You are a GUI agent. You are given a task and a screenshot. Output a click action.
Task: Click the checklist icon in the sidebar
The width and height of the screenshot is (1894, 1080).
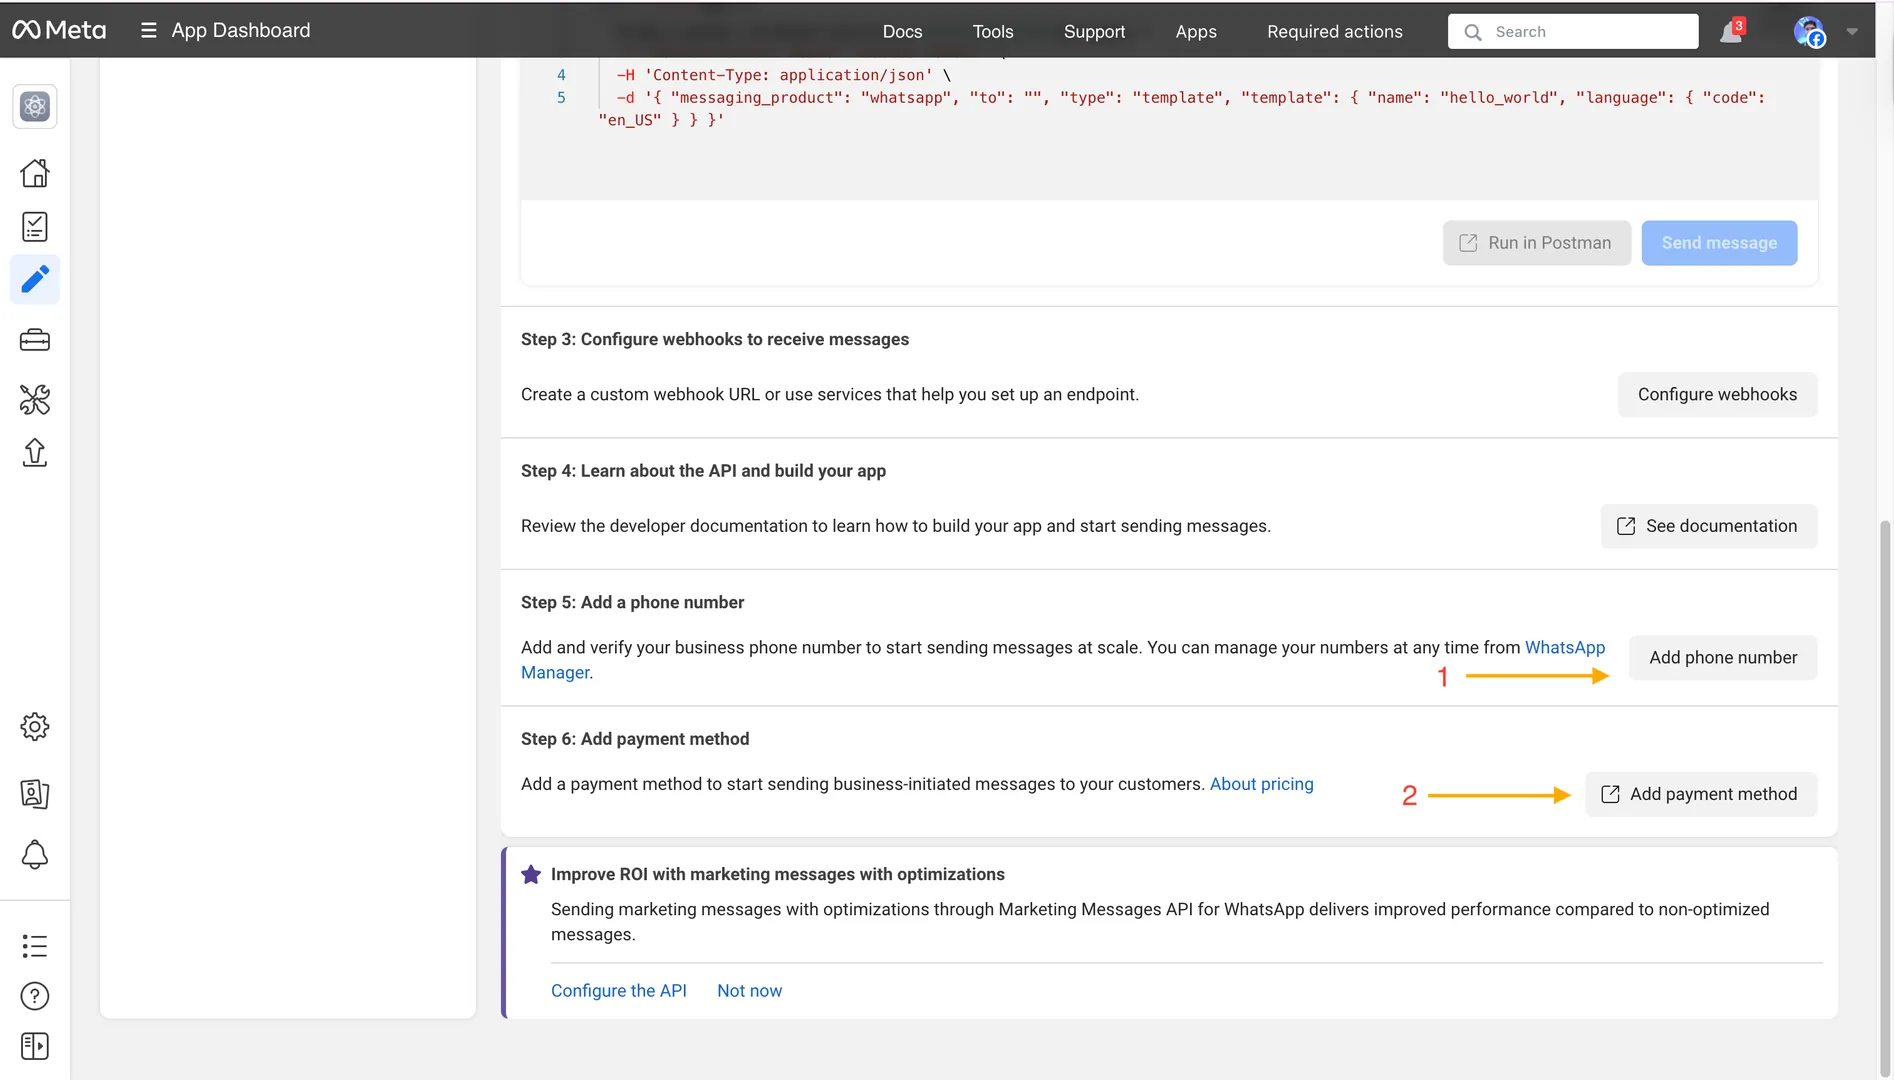[35, 227]
